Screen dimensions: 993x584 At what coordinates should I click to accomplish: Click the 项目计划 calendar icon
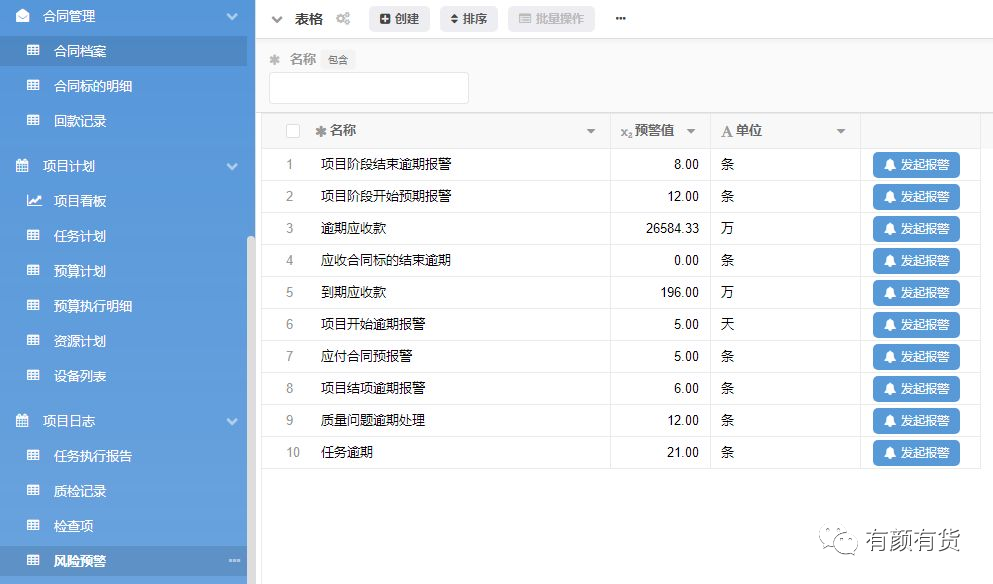point(22,166)
